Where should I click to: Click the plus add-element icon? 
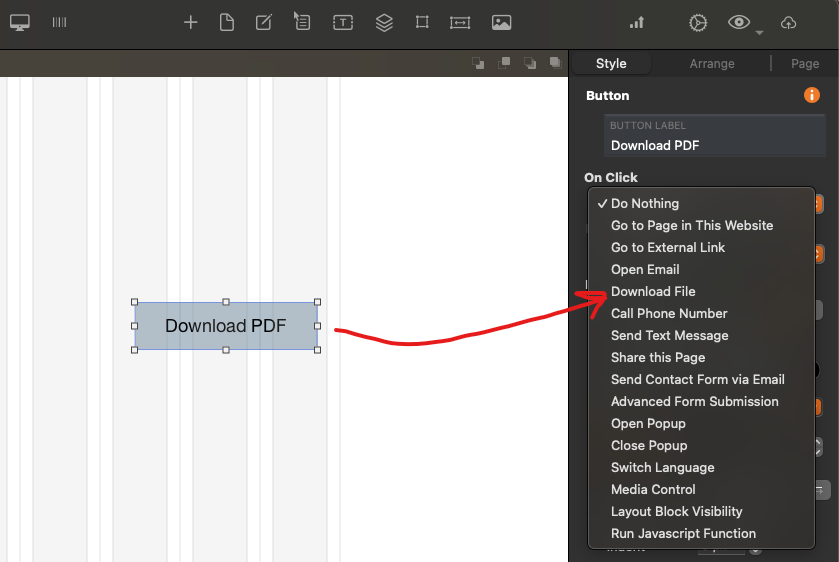point(190,22)
